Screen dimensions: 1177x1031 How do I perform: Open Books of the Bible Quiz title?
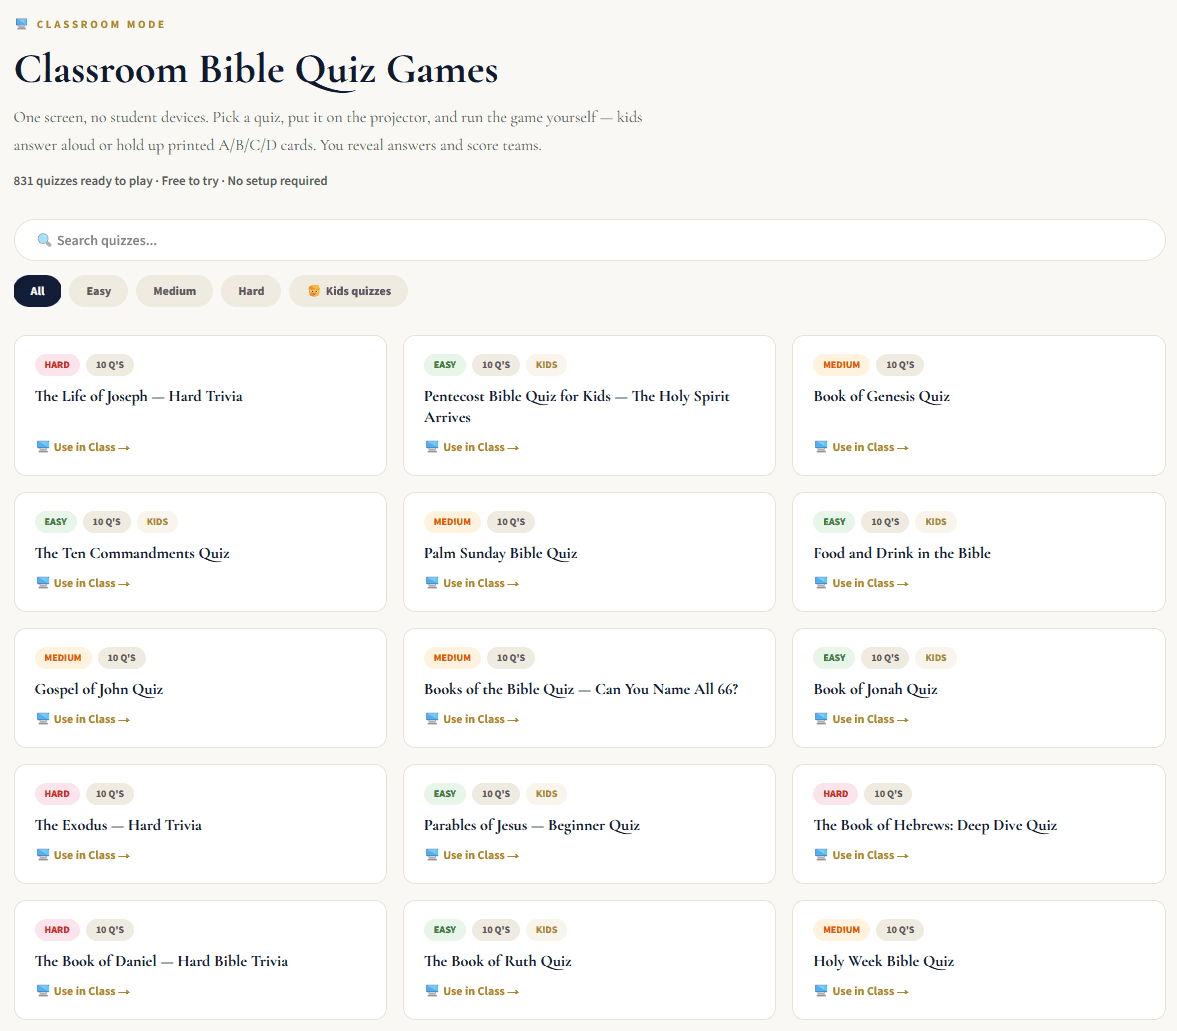tap(581, 689)
